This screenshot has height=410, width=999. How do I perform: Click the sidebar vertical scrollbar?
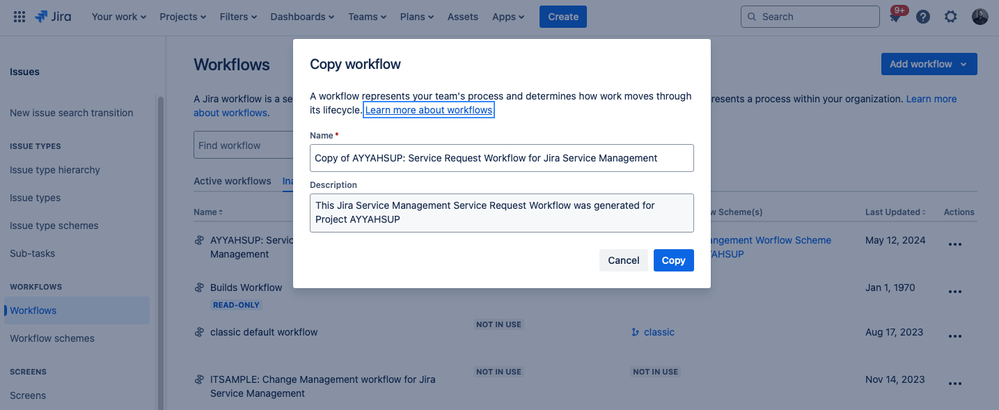(161, 253)
